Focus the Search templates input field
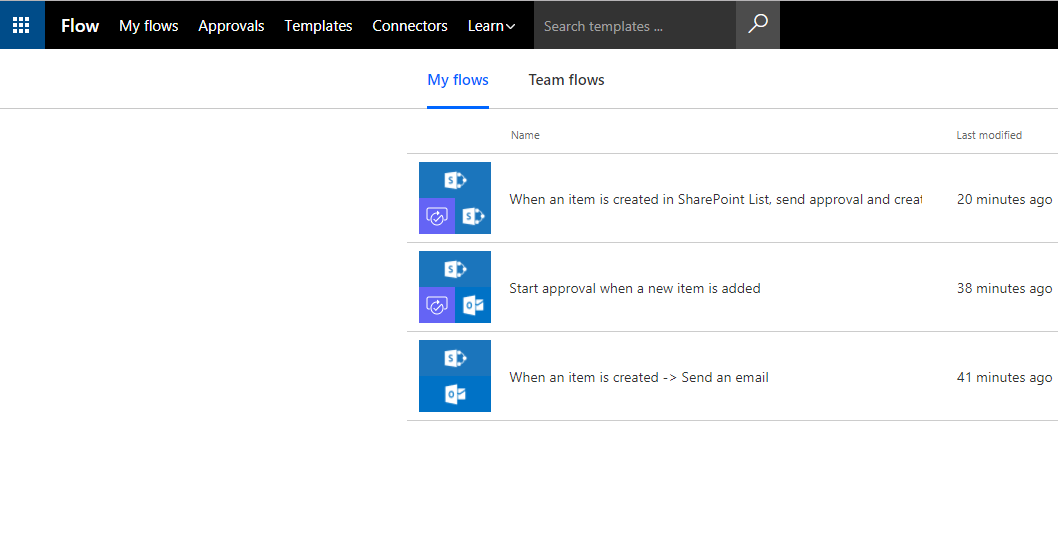 point(635,26)
